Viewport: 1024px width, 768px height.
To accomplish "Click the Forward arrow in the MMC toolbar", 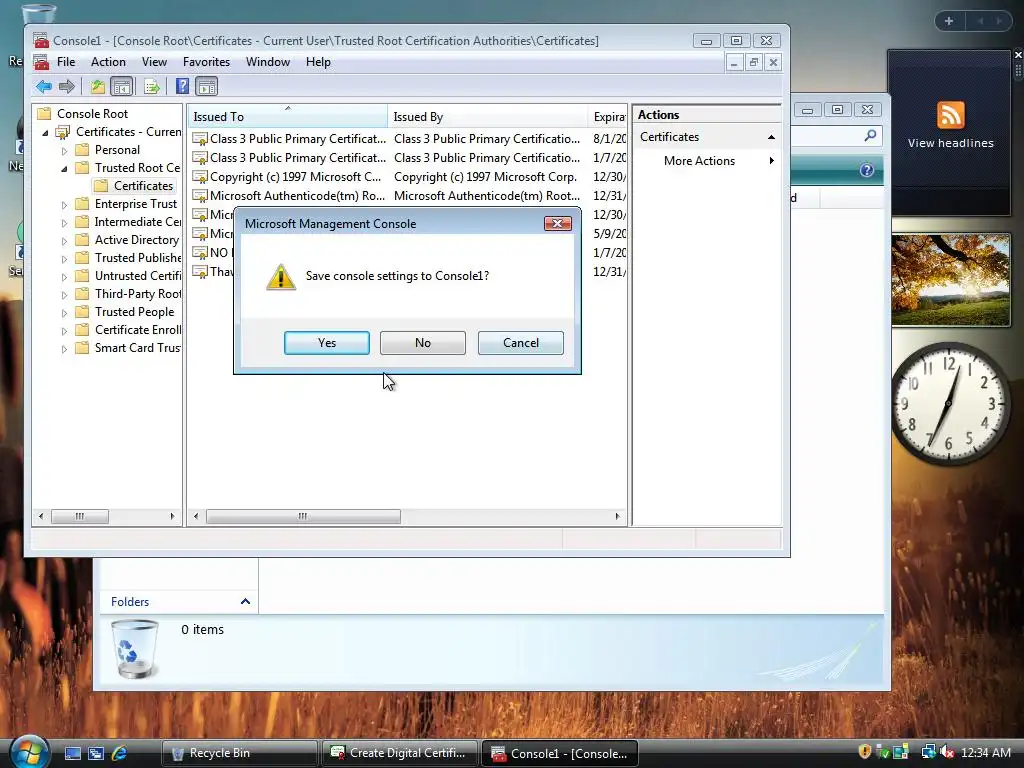I will click(67, 86).
